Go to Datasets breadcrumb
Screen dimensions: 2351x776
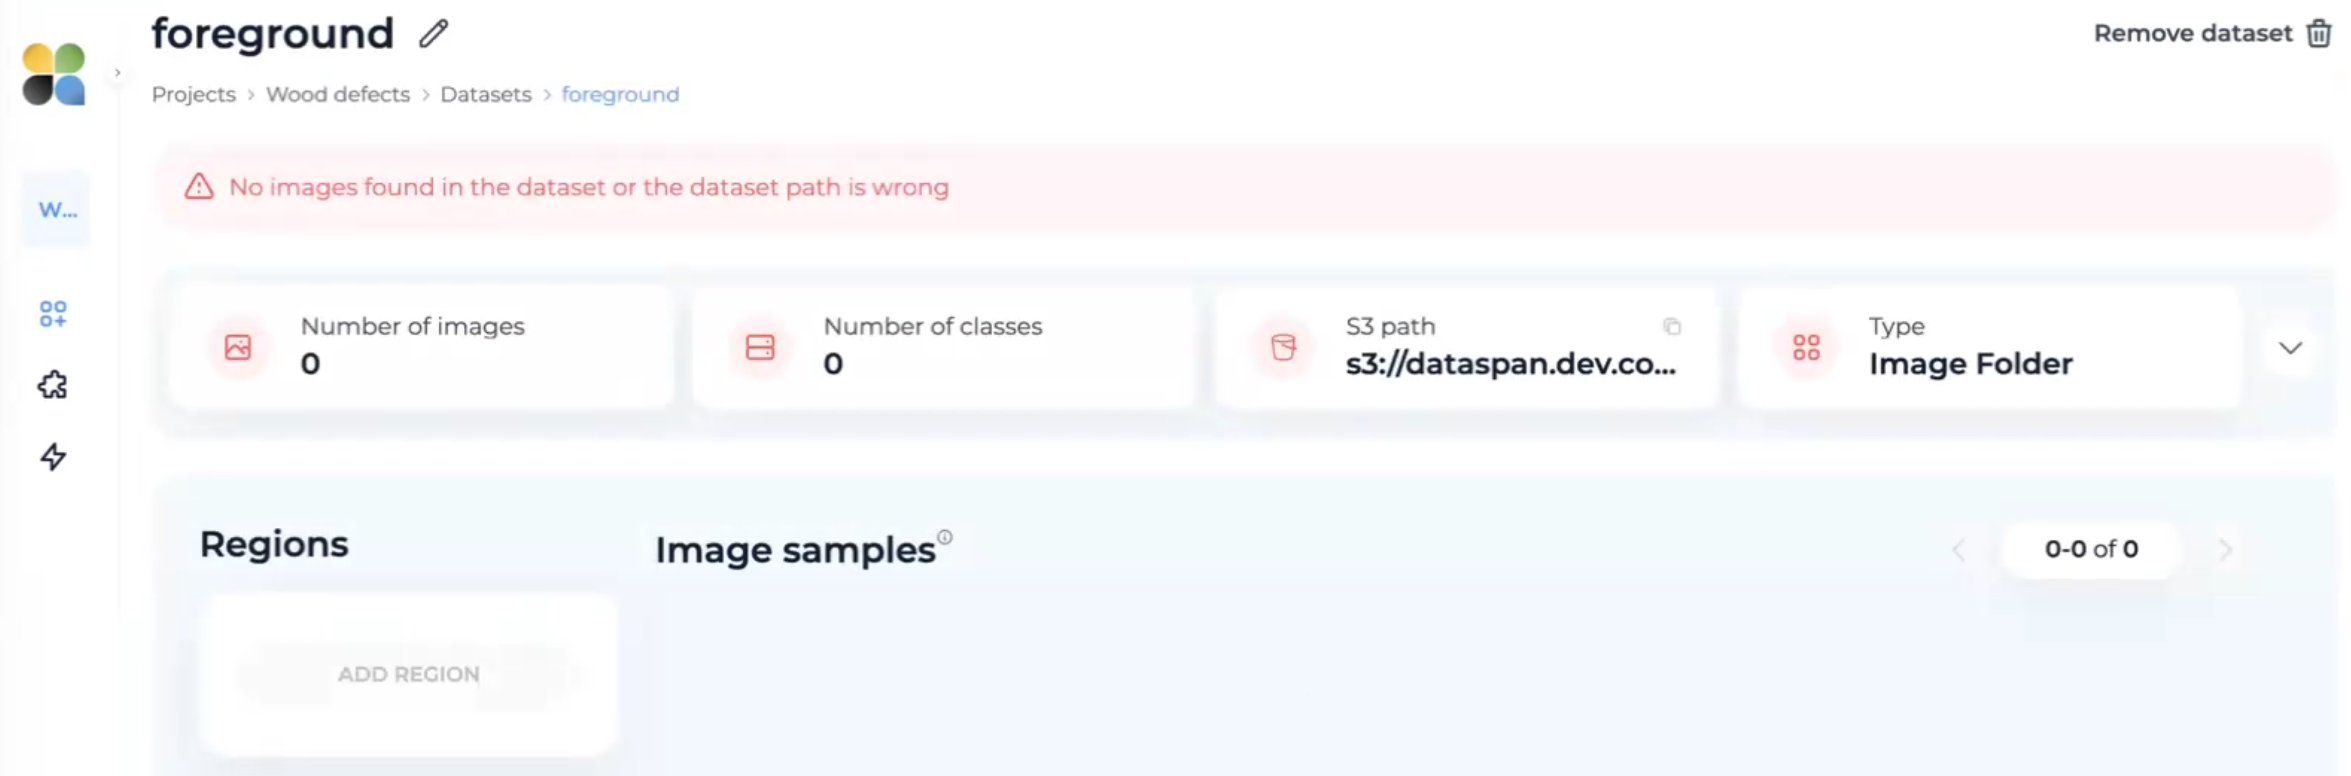pyautogui.click(x=486, y=94)
